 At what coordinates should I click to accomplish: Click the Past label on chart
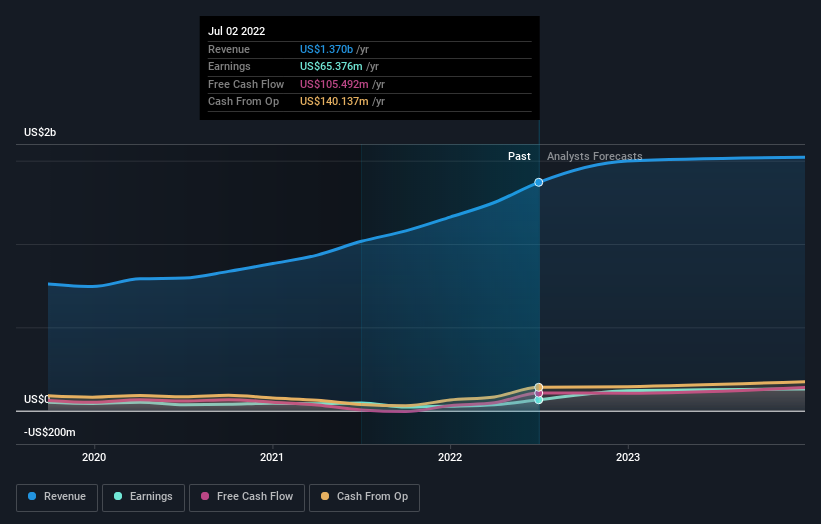(519, 156)
